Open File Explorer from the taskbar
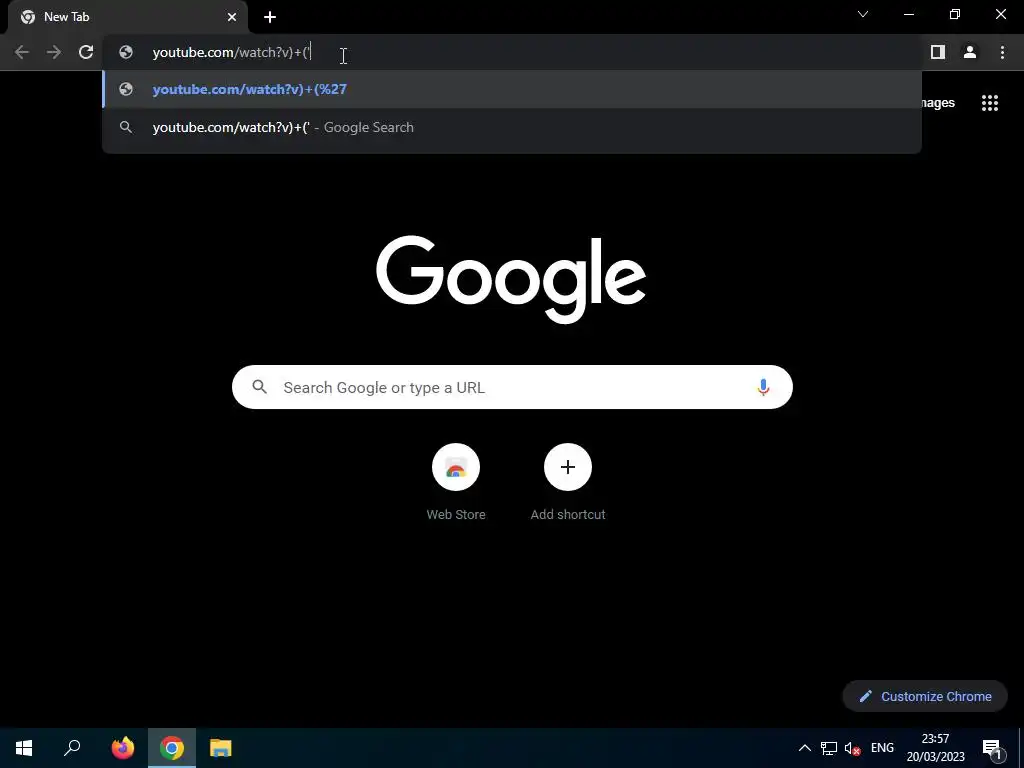This screenshot has width=1024, height=768. point(221,748)
